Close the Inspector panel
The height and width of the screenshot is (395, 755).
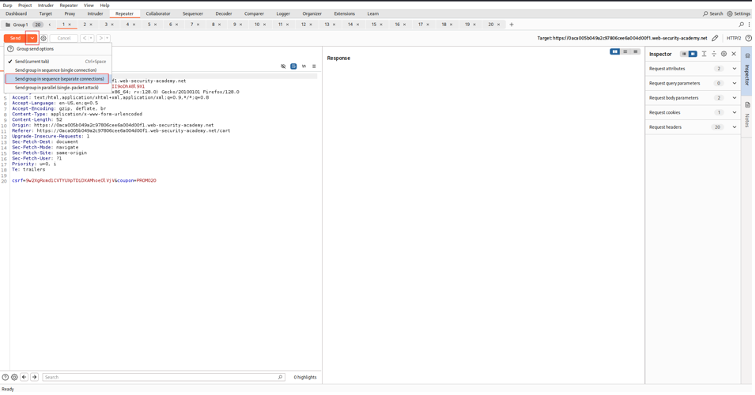[x=734, y=54]
